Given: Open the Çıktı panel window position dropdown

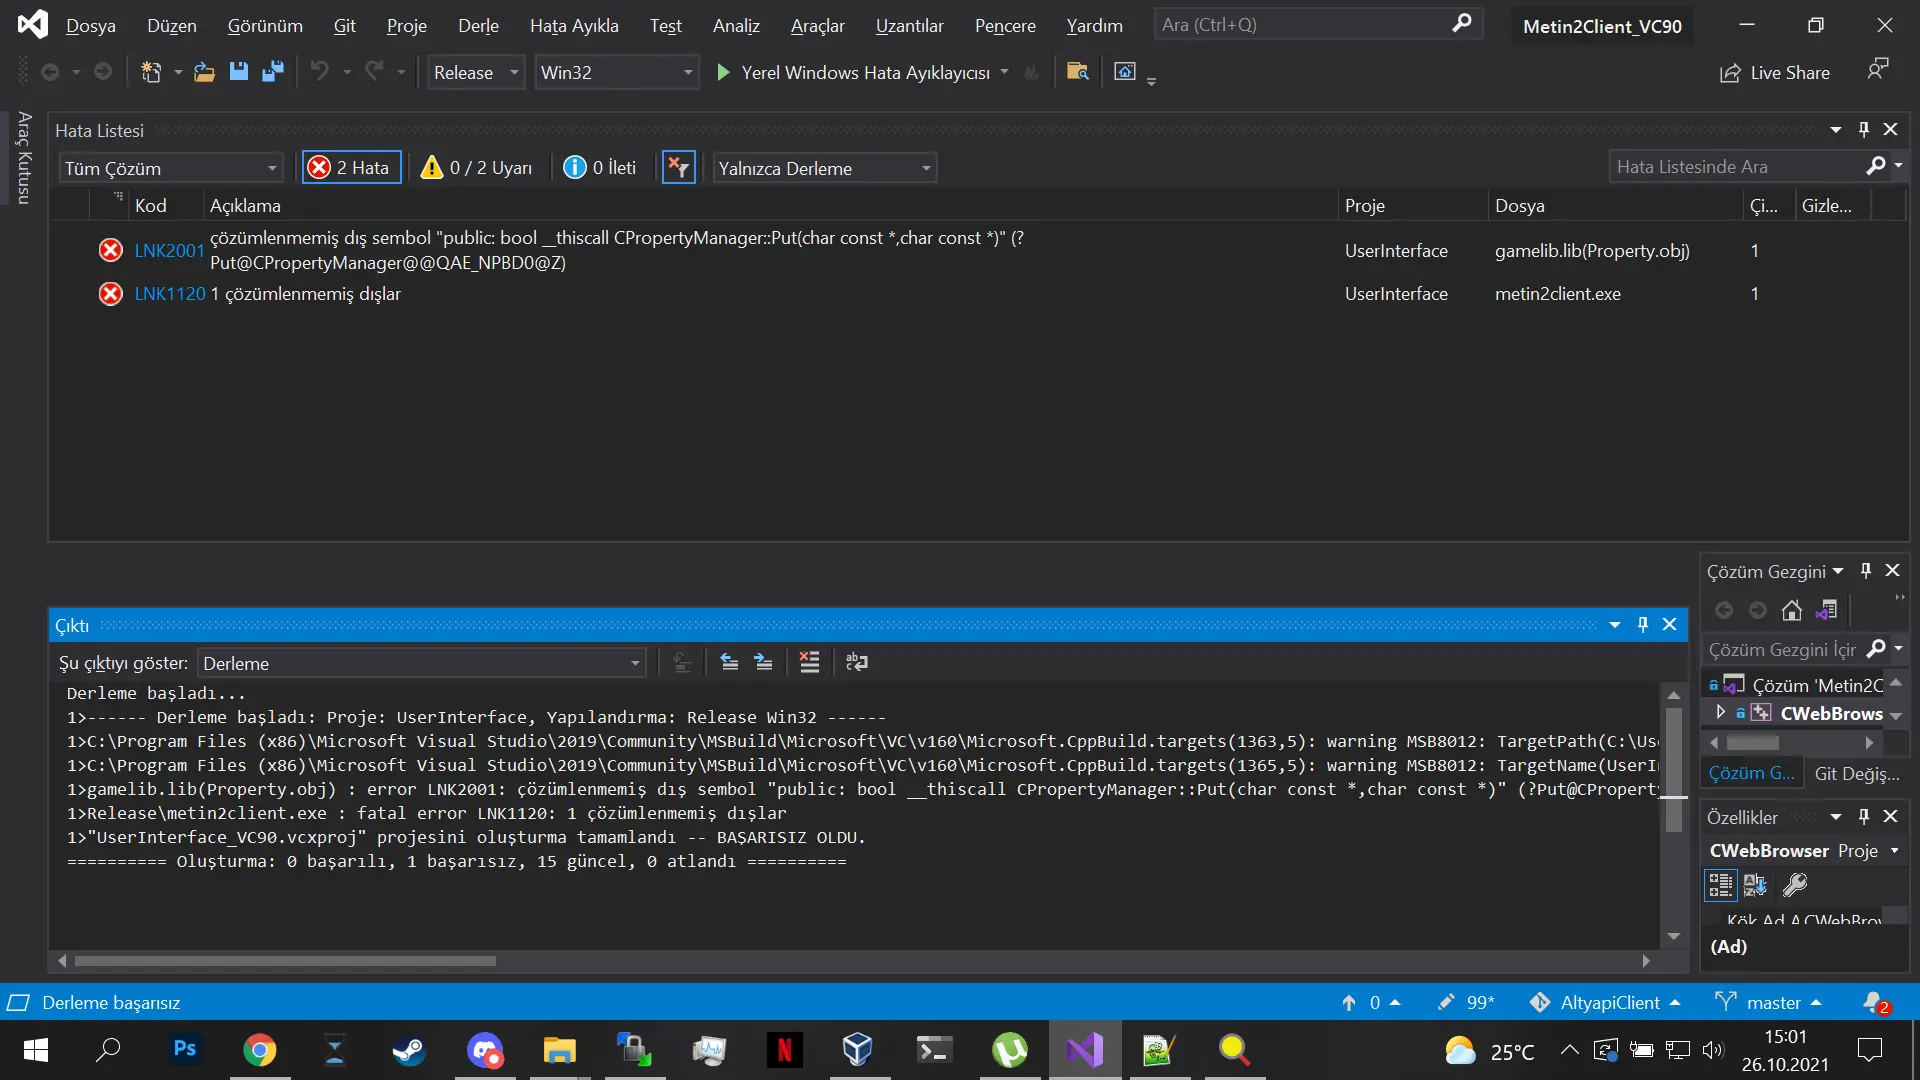Looking at the screenshot, I should pos(1614,624).
